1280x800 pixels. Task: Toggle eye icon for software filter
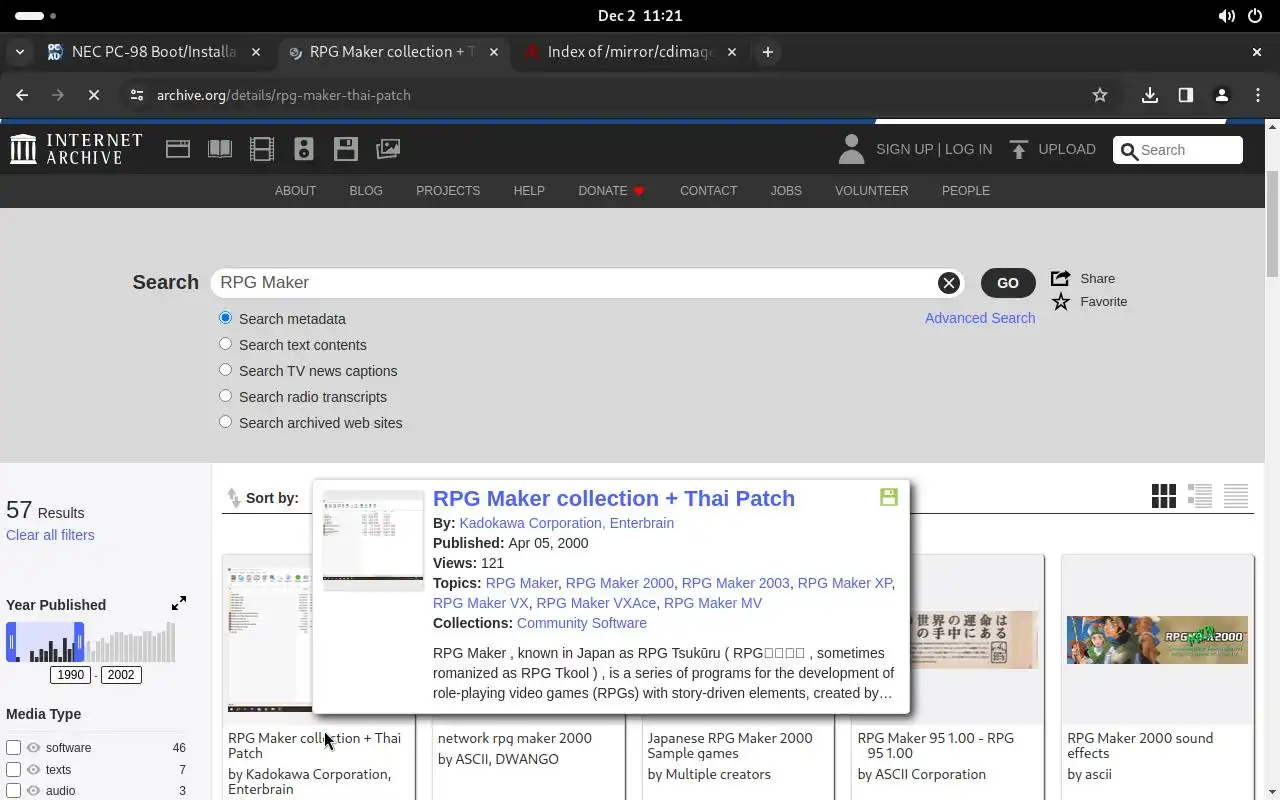(33, 748)
